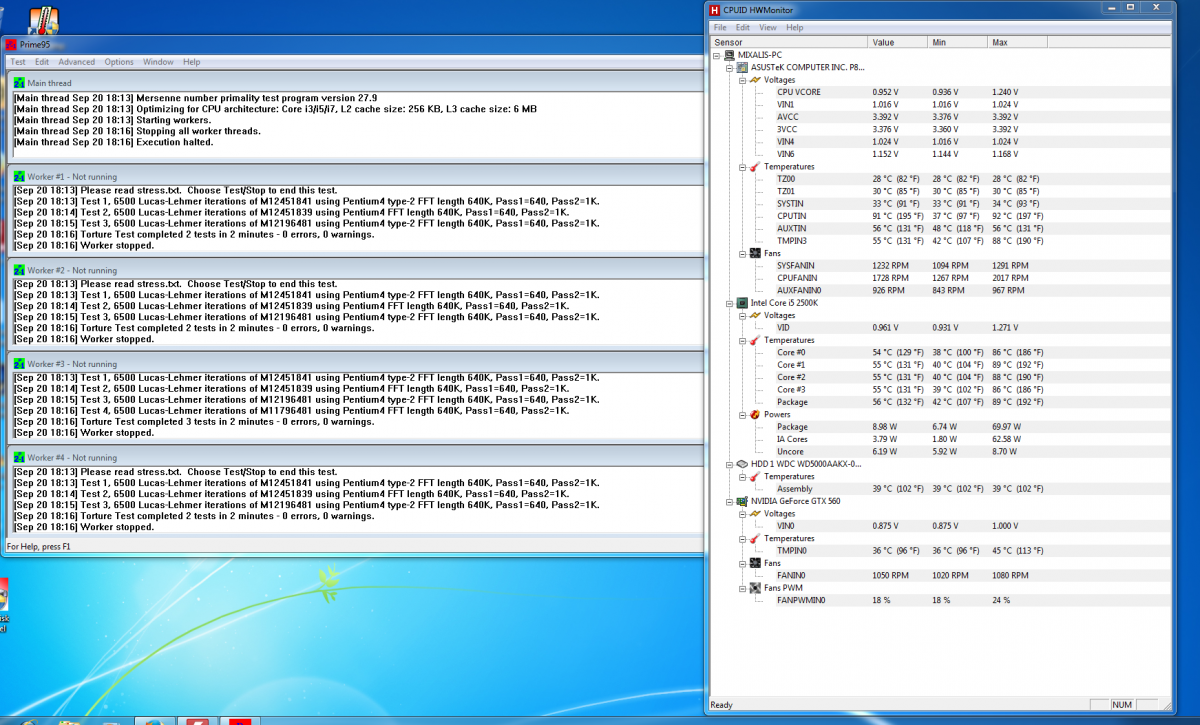
Task: Collapse the ASUSTeK COMPUTER INC. node
Action: pyautogui.click(x=730, y=67)
